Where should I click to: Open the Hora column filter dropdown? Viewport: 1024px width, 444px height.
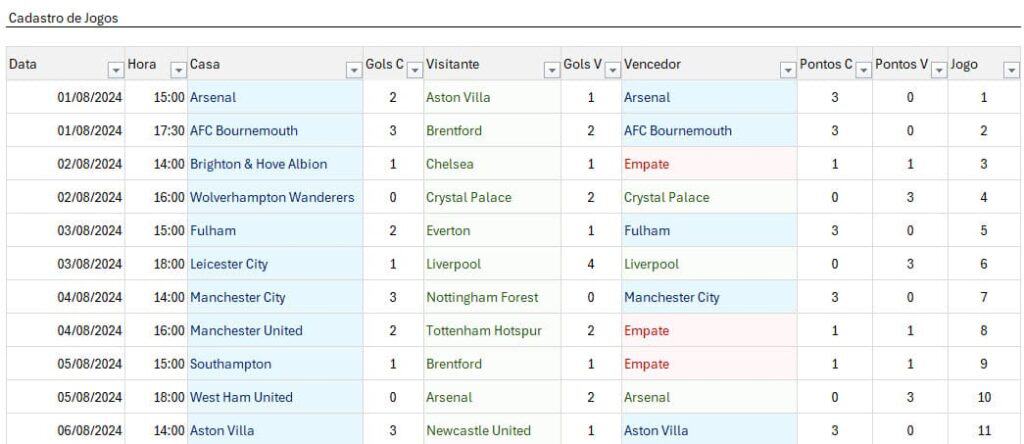[x=178, y=69]
